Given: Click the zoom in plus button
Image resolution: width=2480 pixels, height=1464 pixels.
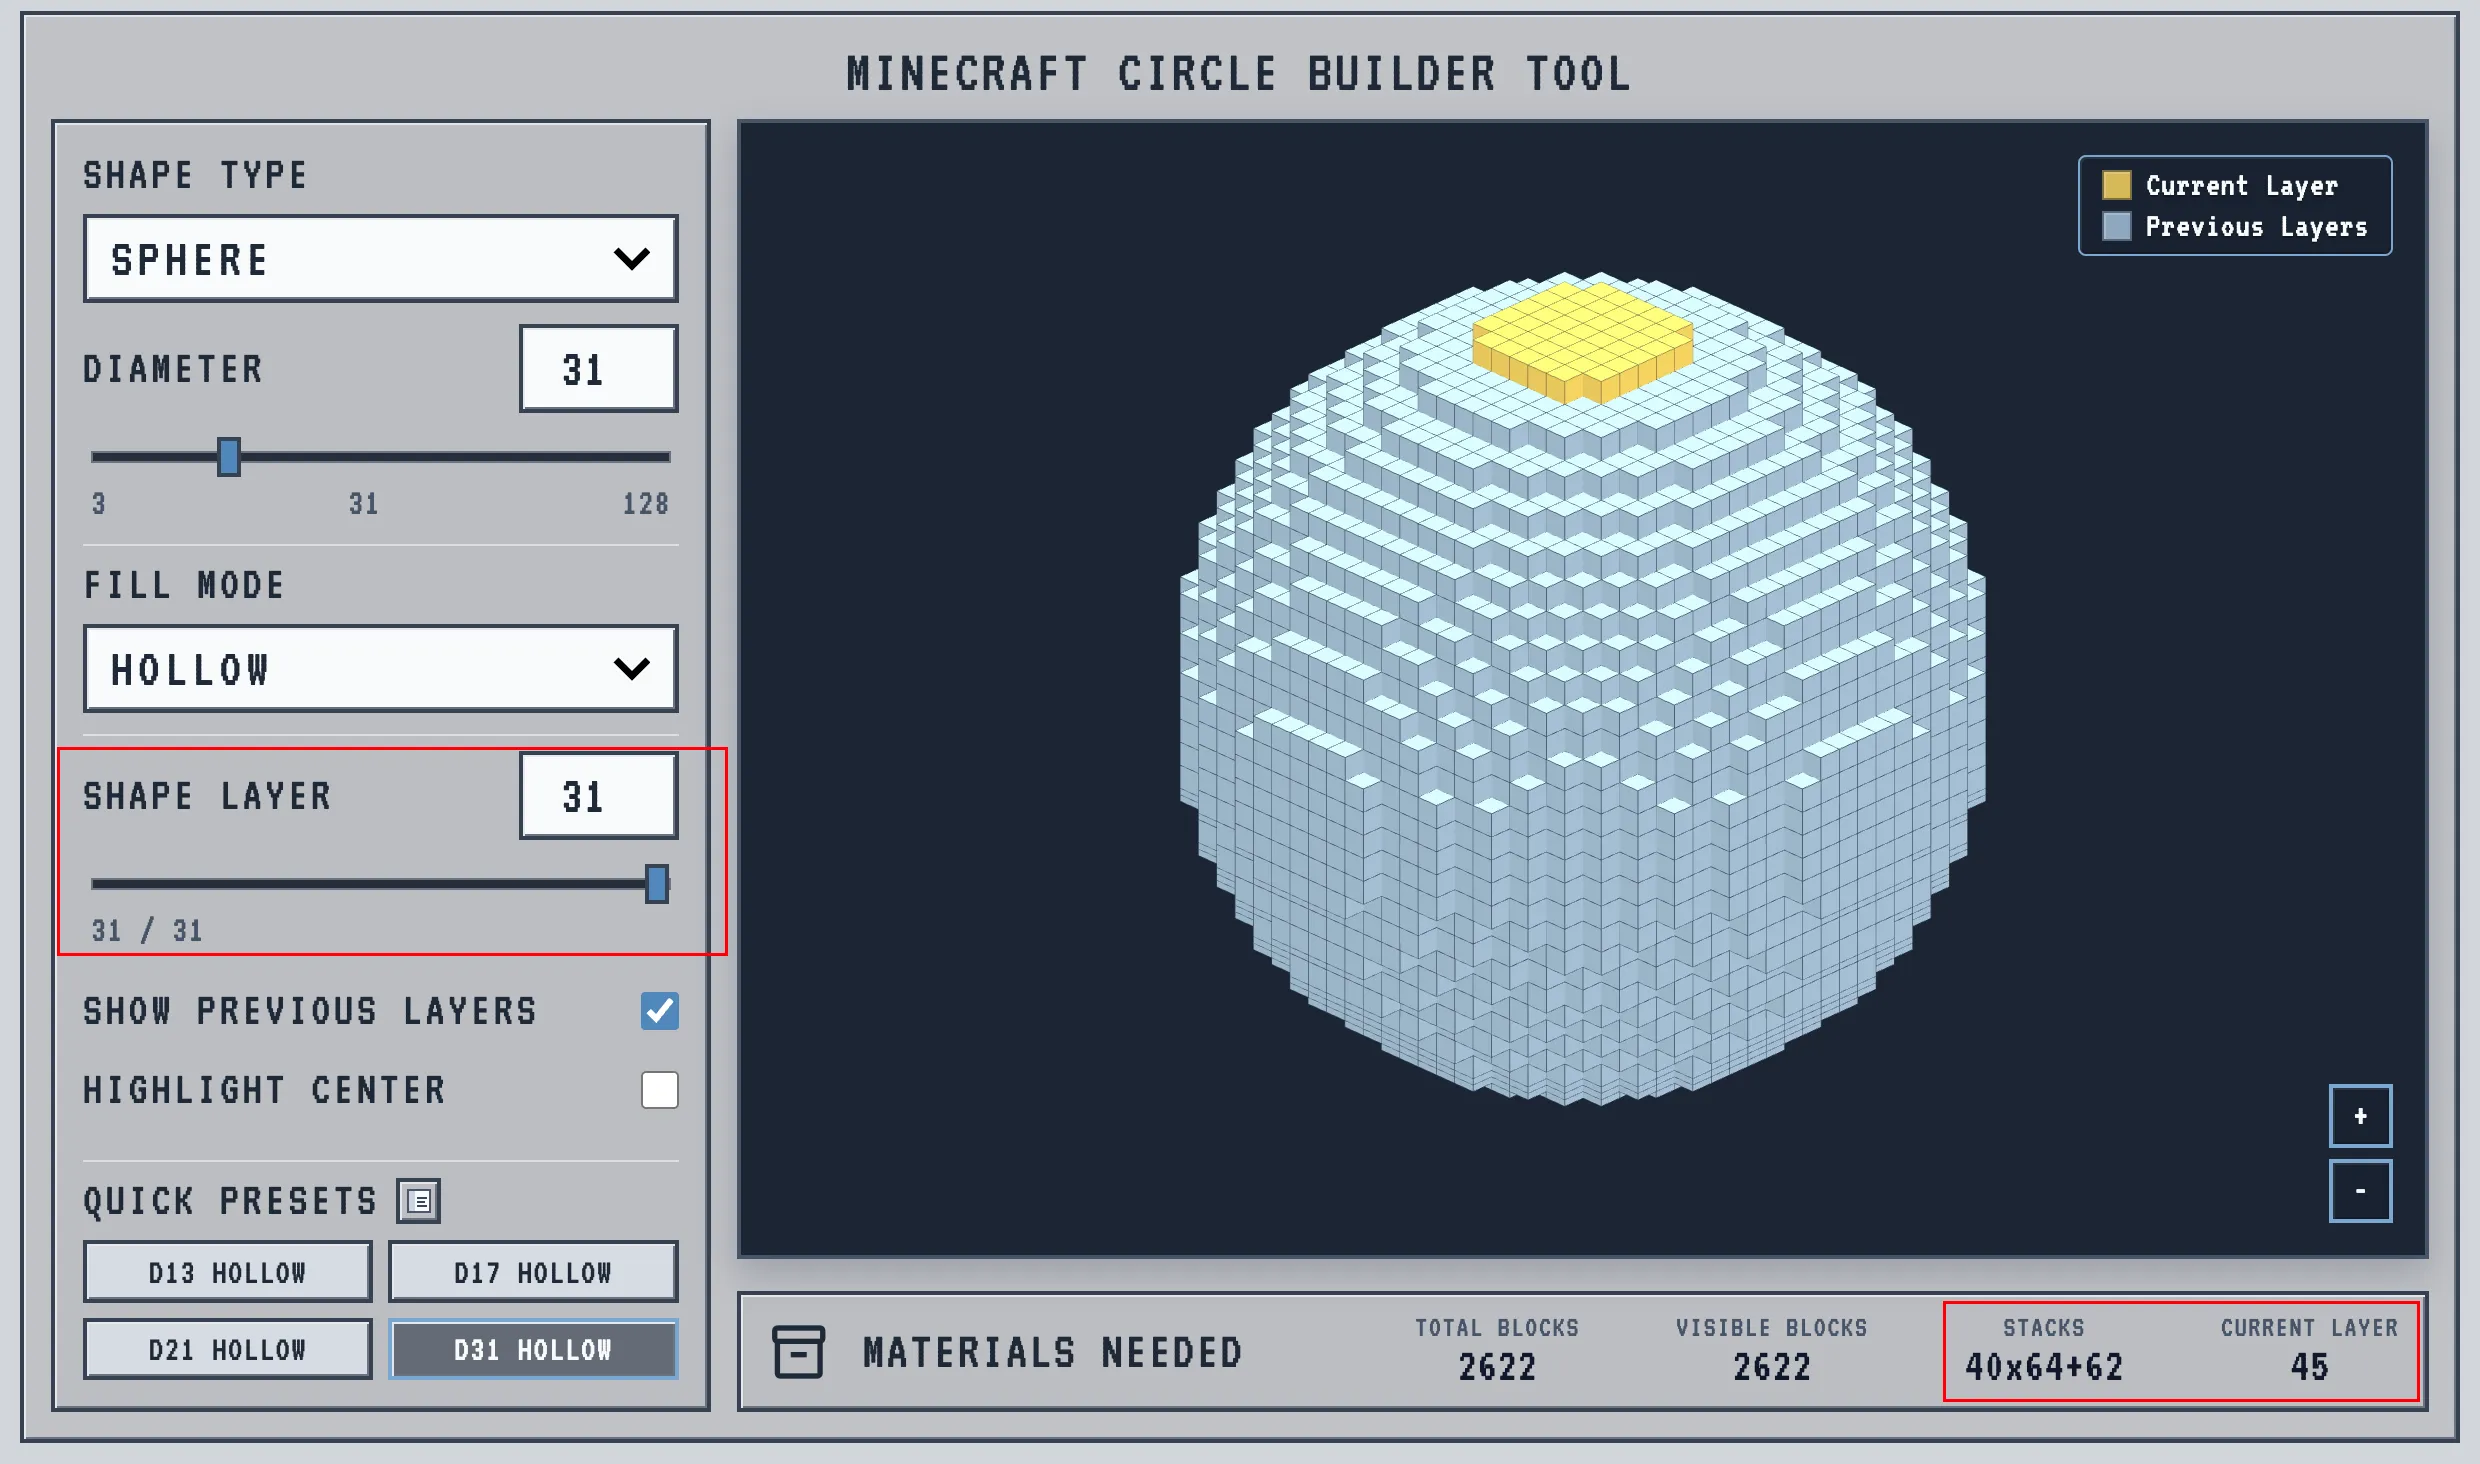Looking at the screenshot, I should [2360, 1116].
